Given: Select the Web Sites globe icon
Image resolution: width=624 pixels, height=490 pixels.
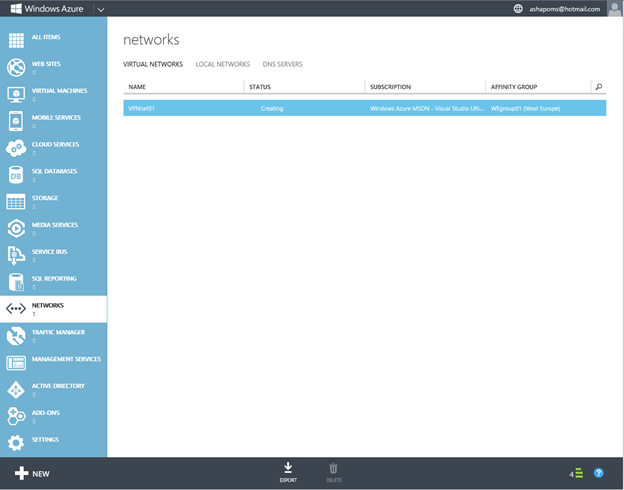Looking at the screenshot, I should (16, 67).
